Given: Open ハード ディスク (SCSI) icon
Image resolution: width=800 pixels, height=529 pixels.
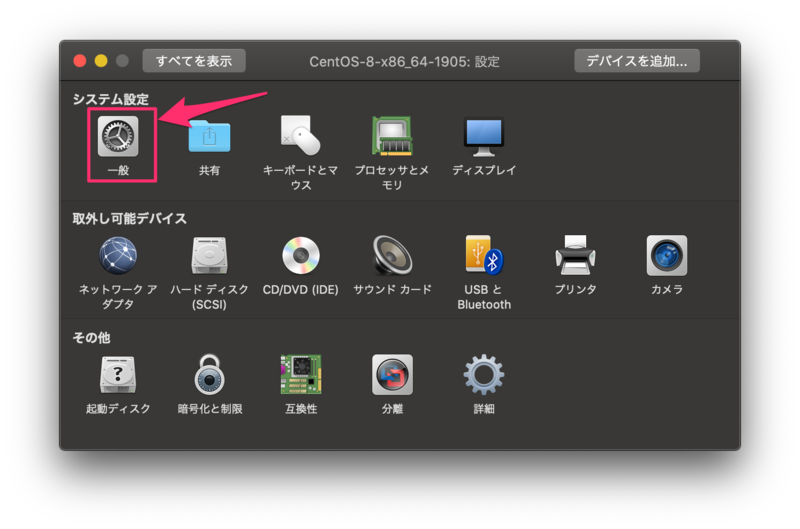Looking at the screenshot, I should 209,256.
